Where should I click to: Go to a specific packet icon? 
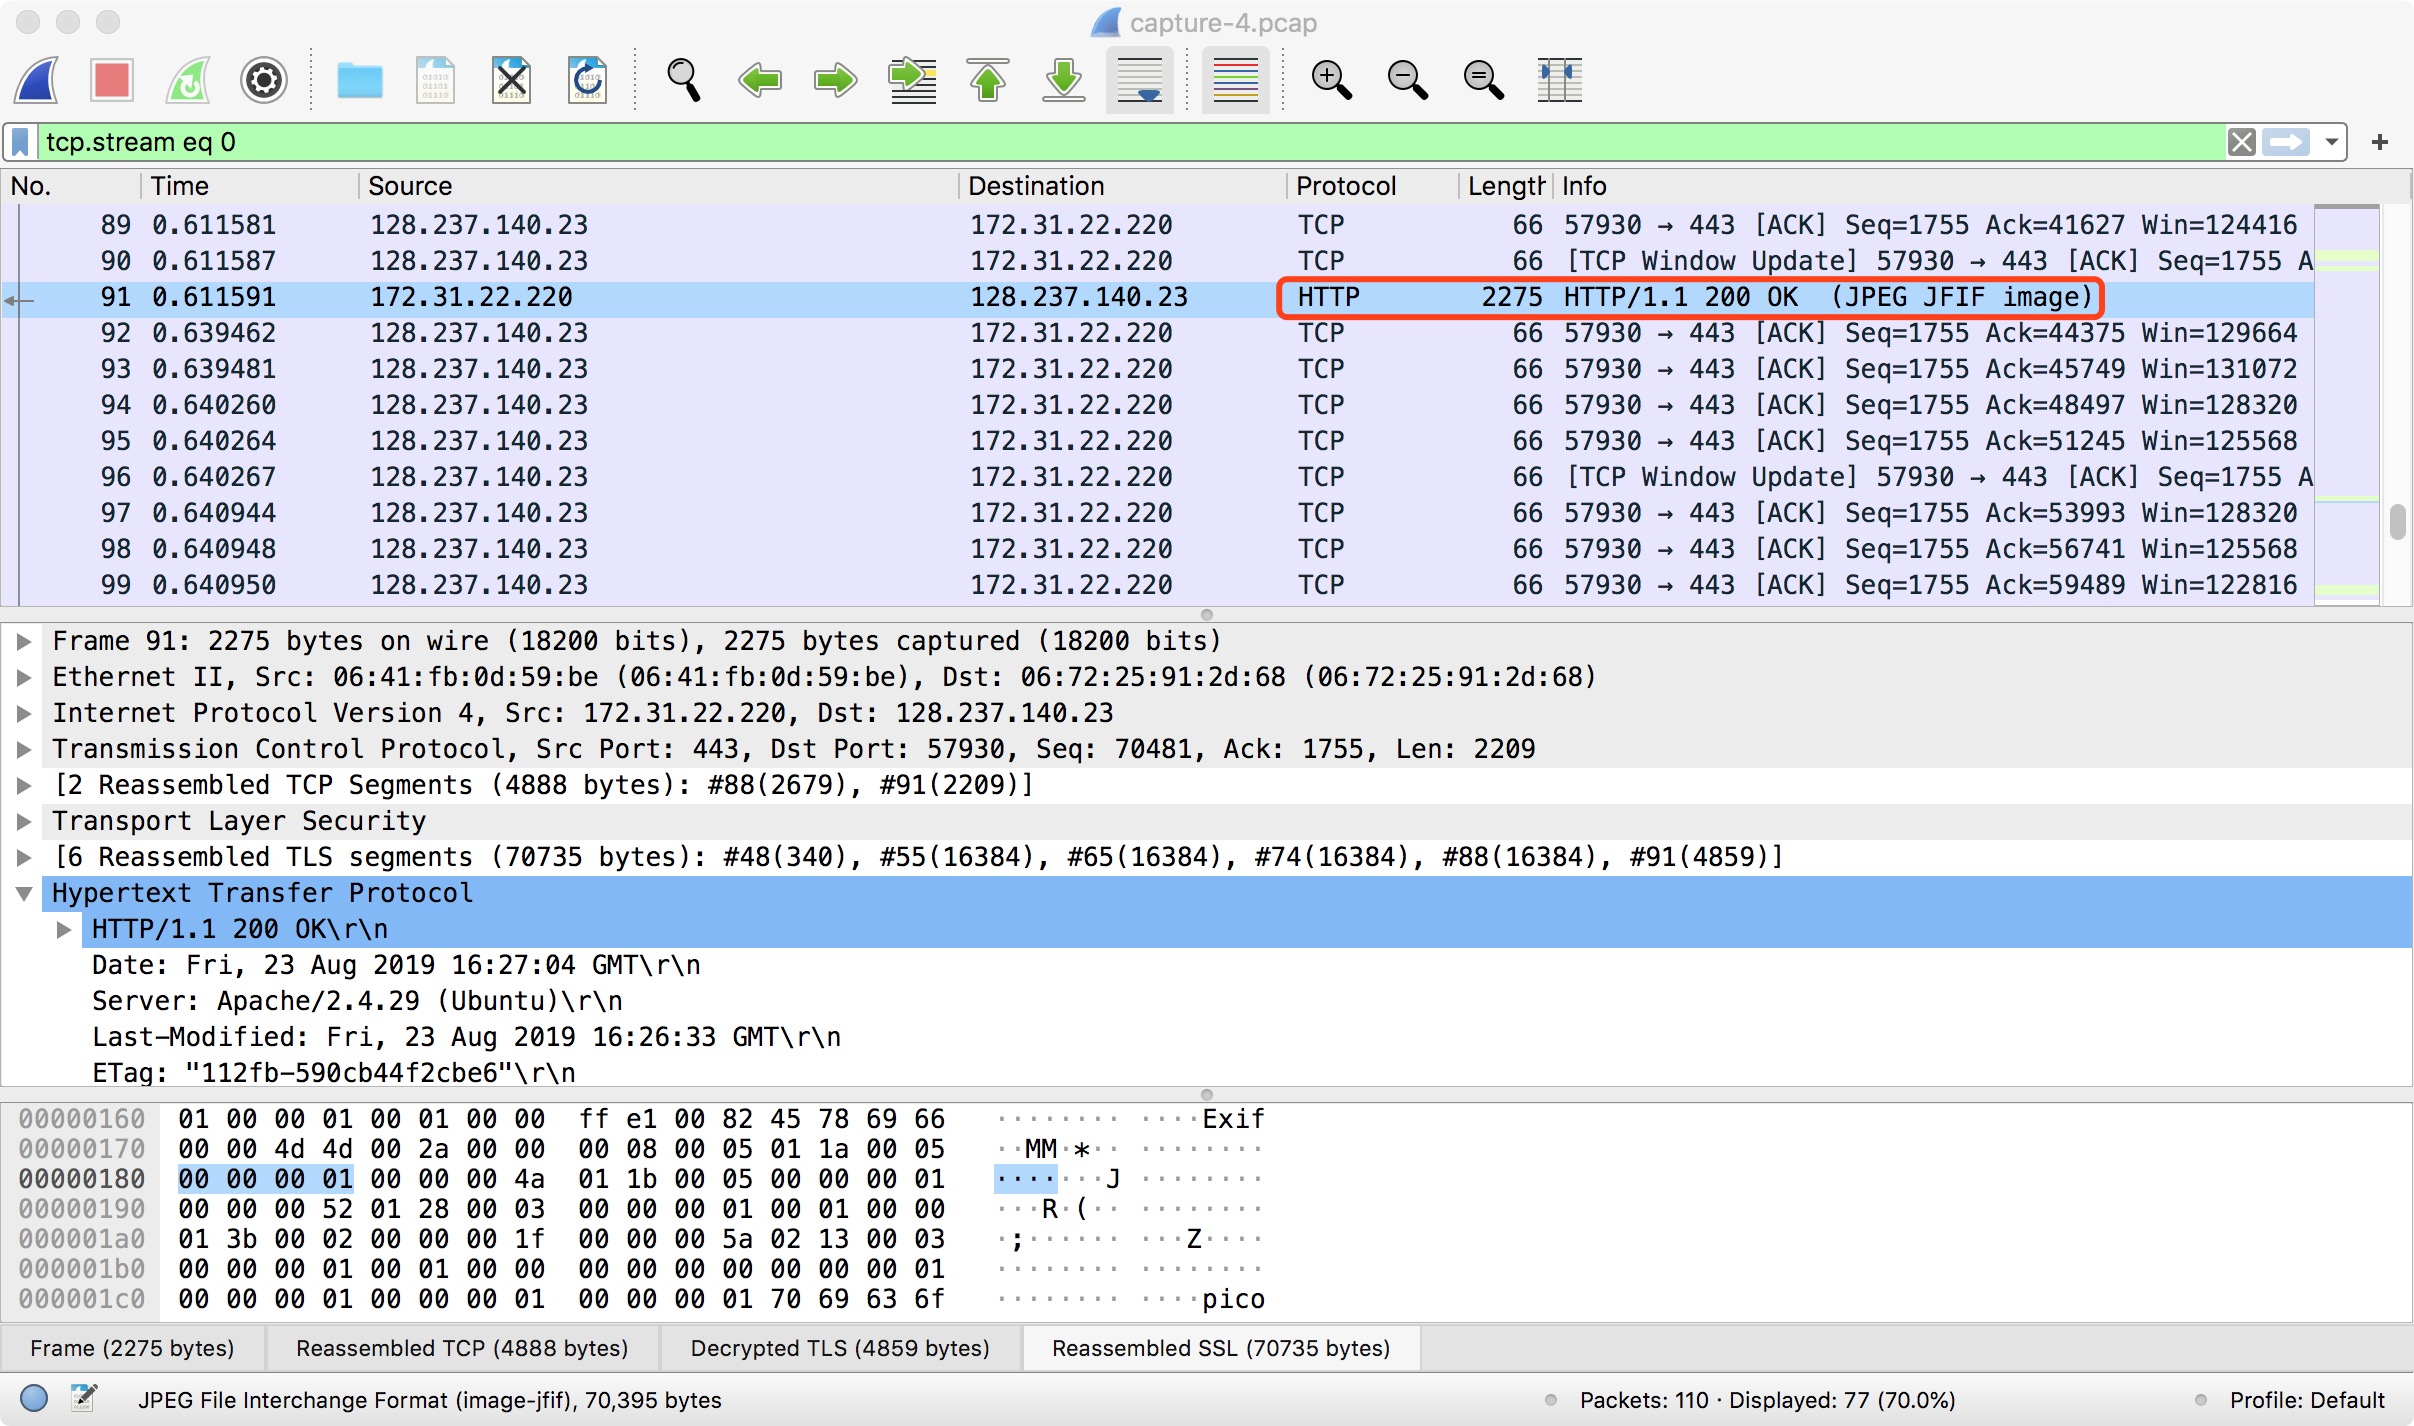point(912,80)
